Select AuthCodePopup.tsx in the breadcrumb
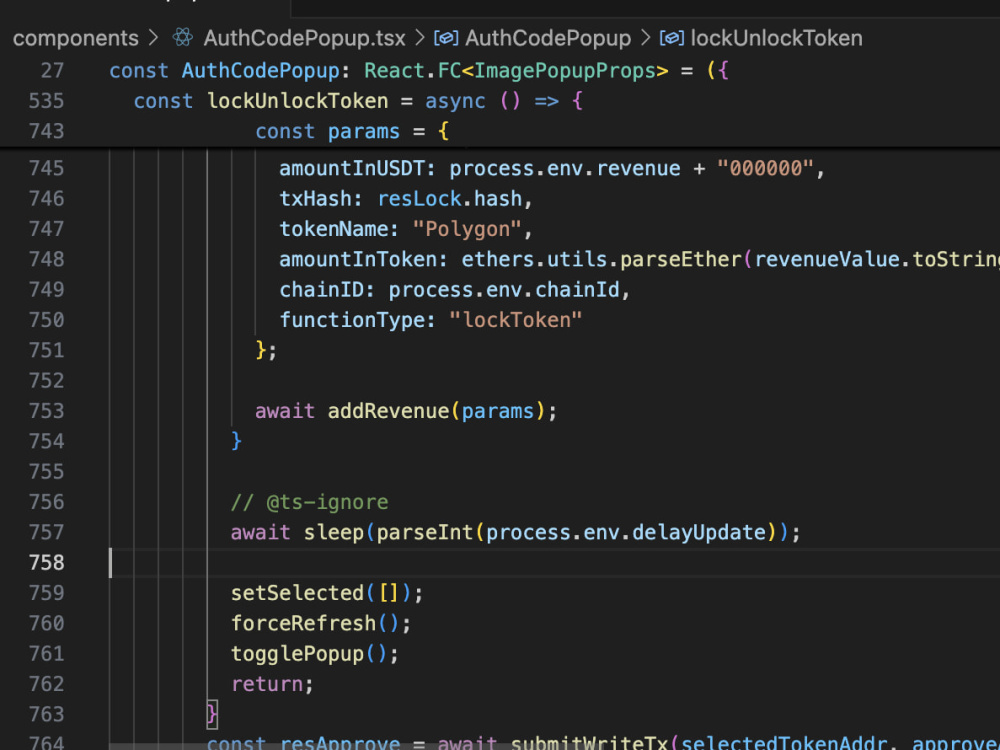The width and height of the screenshot is (1000, 750). point(304,38)
